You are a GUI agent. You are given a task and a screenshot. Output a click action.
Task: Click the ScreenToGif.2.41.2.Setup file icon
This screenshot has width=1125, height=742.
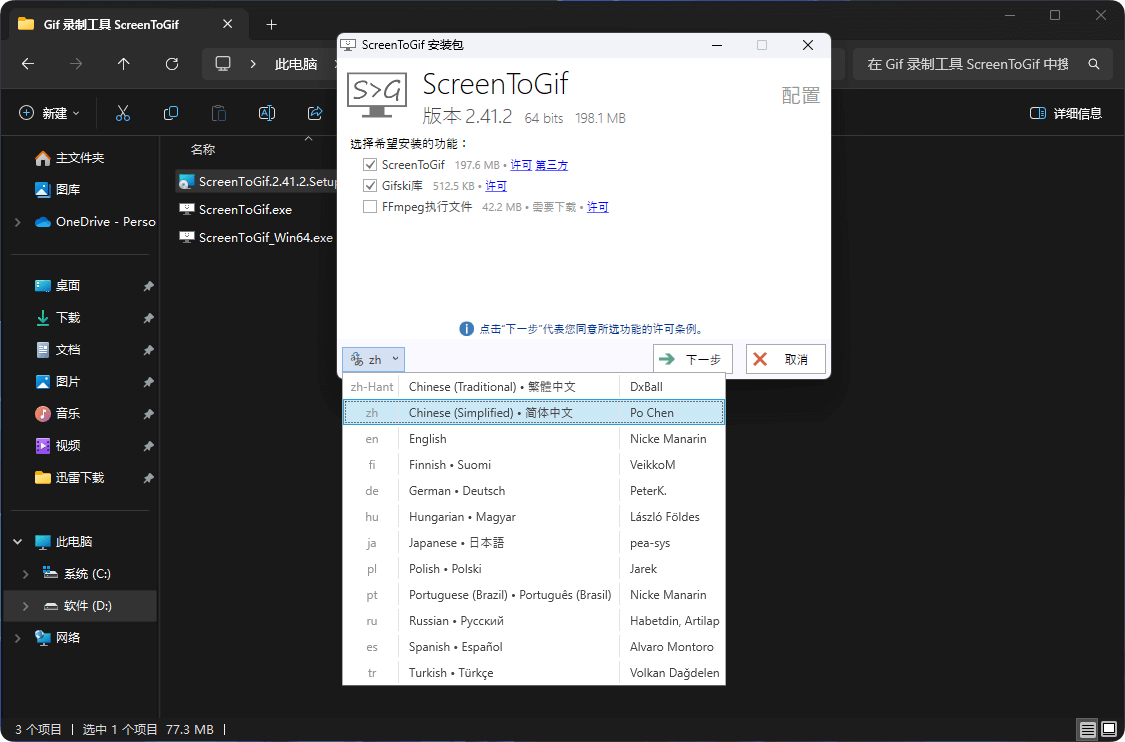click(x=187, y=182)
